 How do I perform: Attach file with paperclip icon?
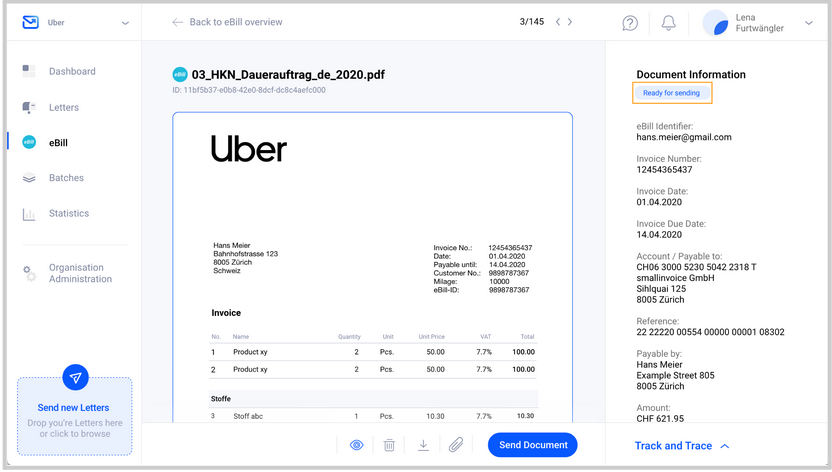click(456, 444)
